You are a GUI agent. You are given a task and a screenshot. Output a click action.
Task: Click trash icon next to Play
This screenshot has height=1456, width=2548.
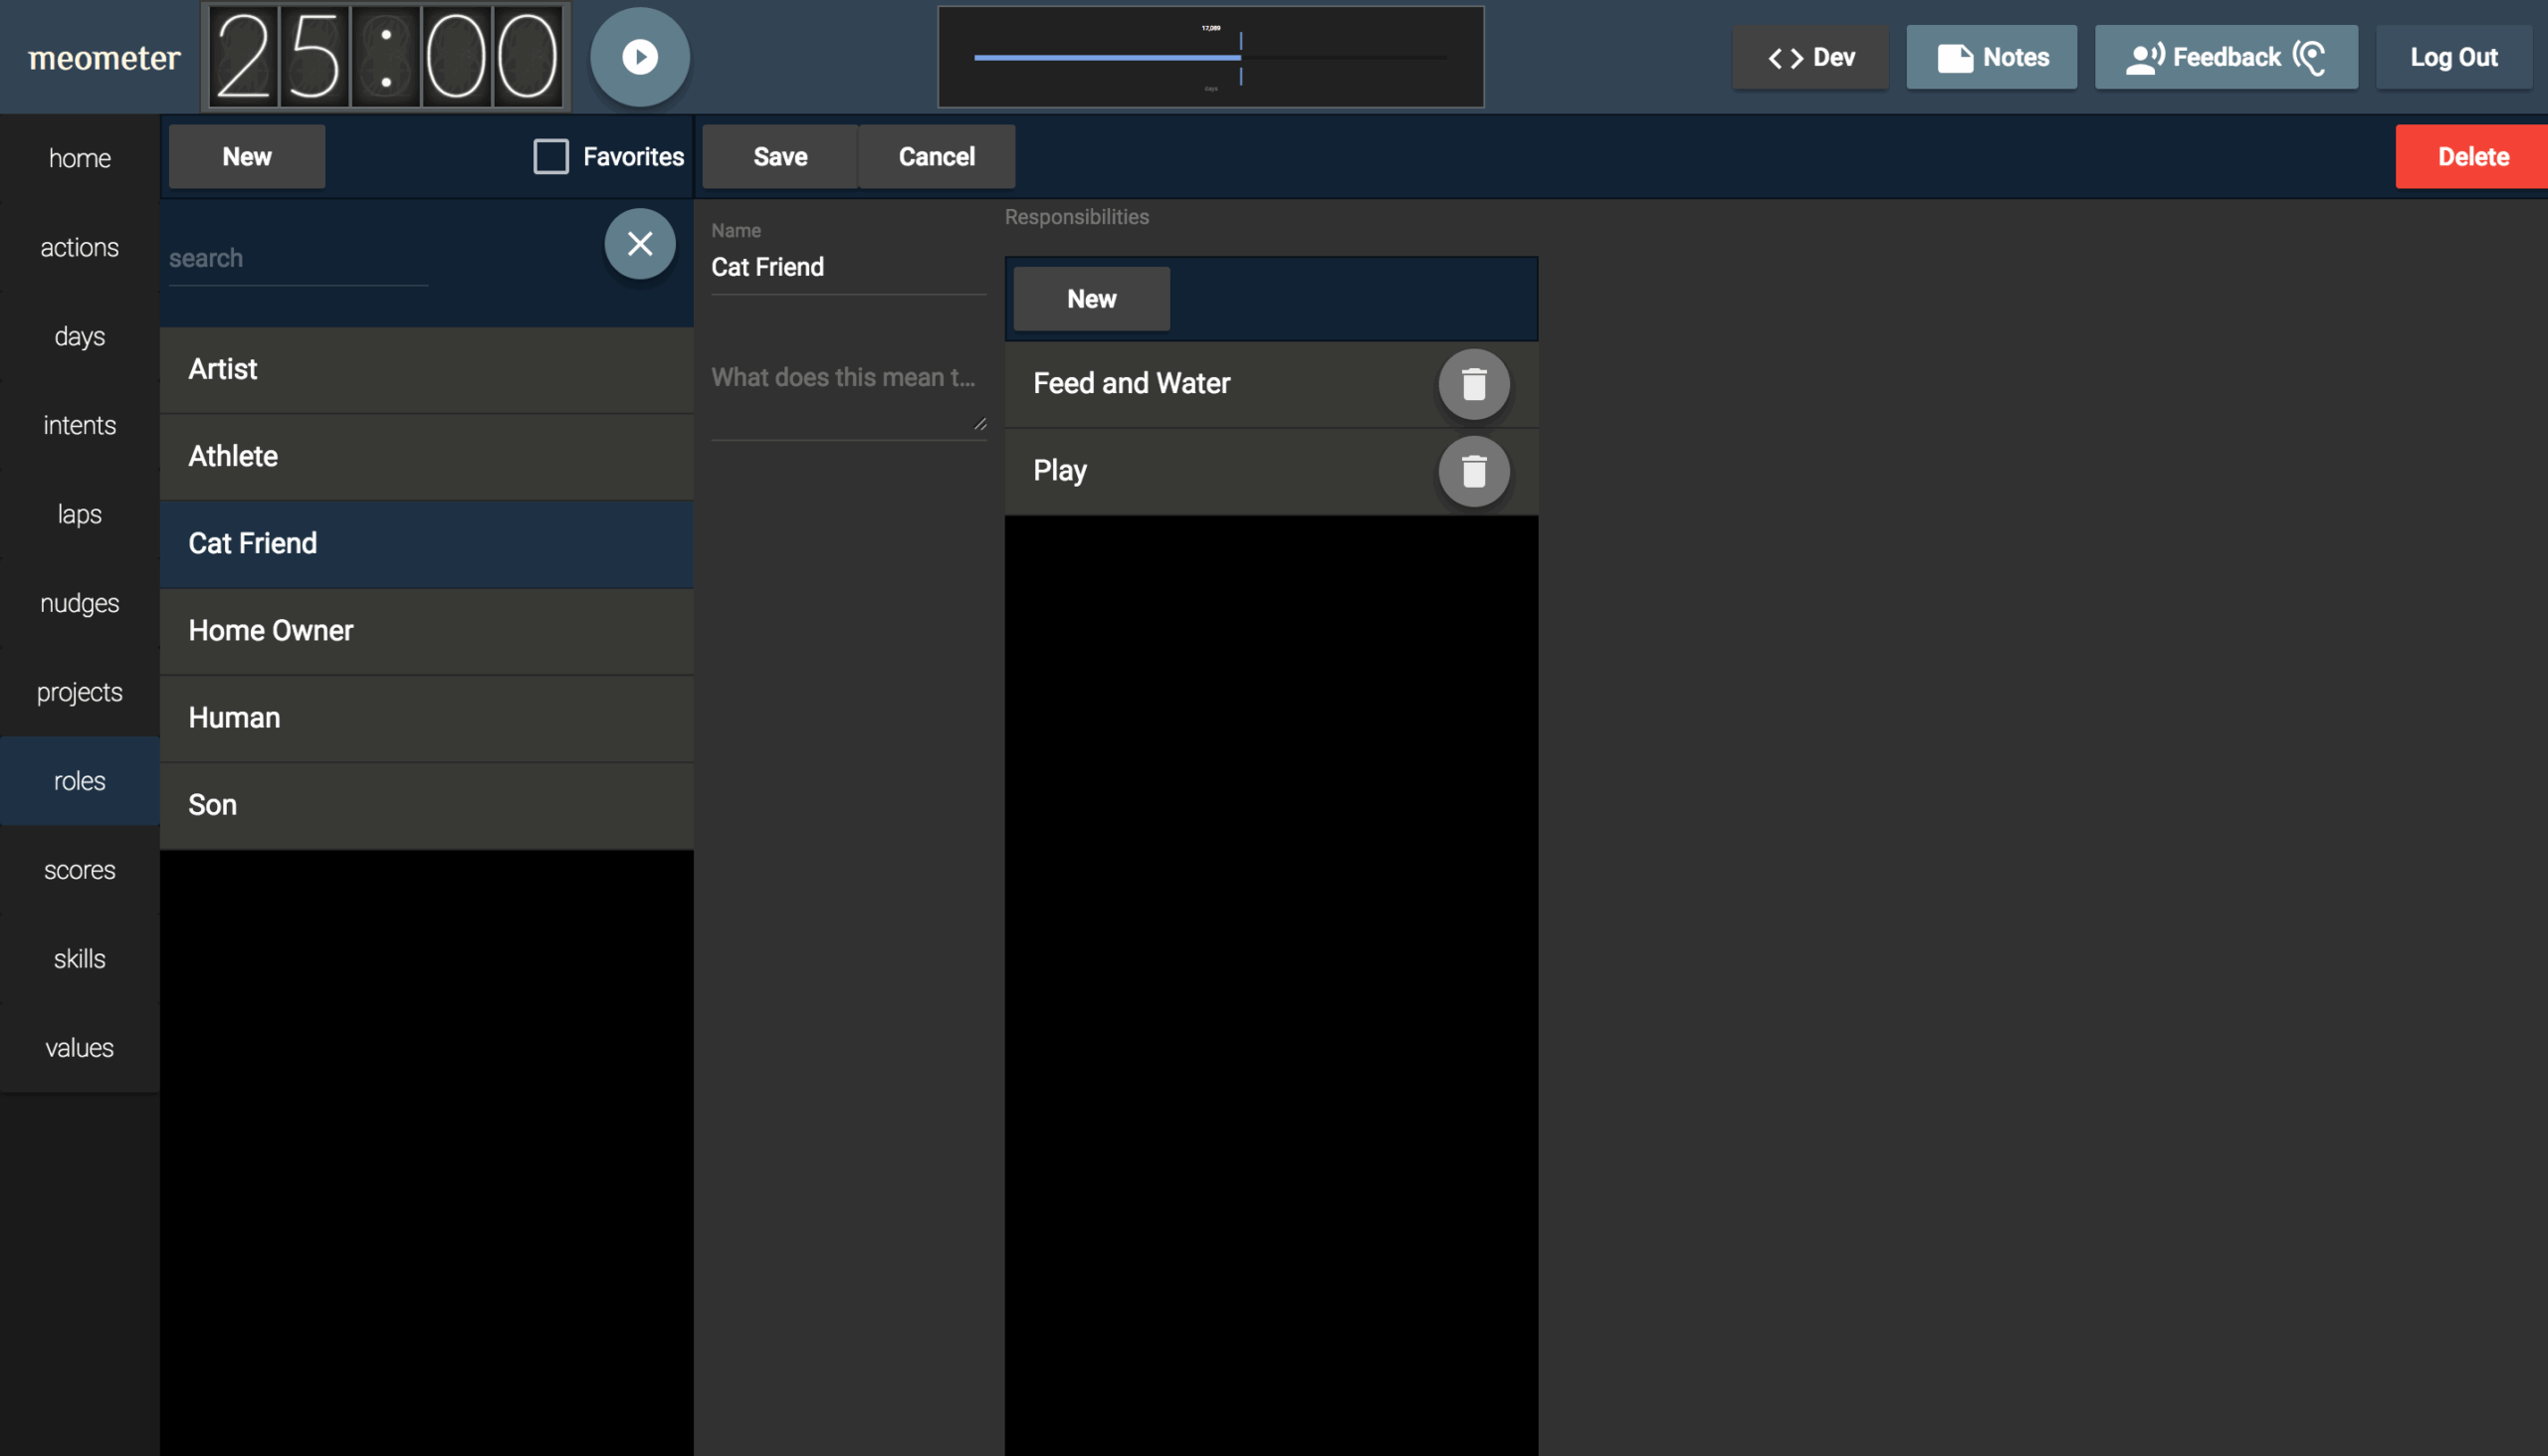click(1473, 471)
